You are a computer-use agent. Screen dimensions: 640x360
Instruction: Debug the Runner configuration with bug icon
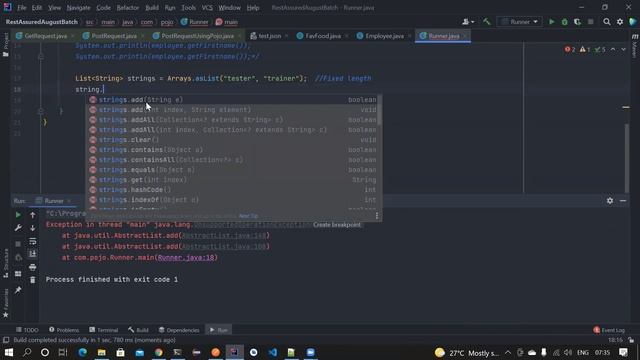(x=564, y=22)
